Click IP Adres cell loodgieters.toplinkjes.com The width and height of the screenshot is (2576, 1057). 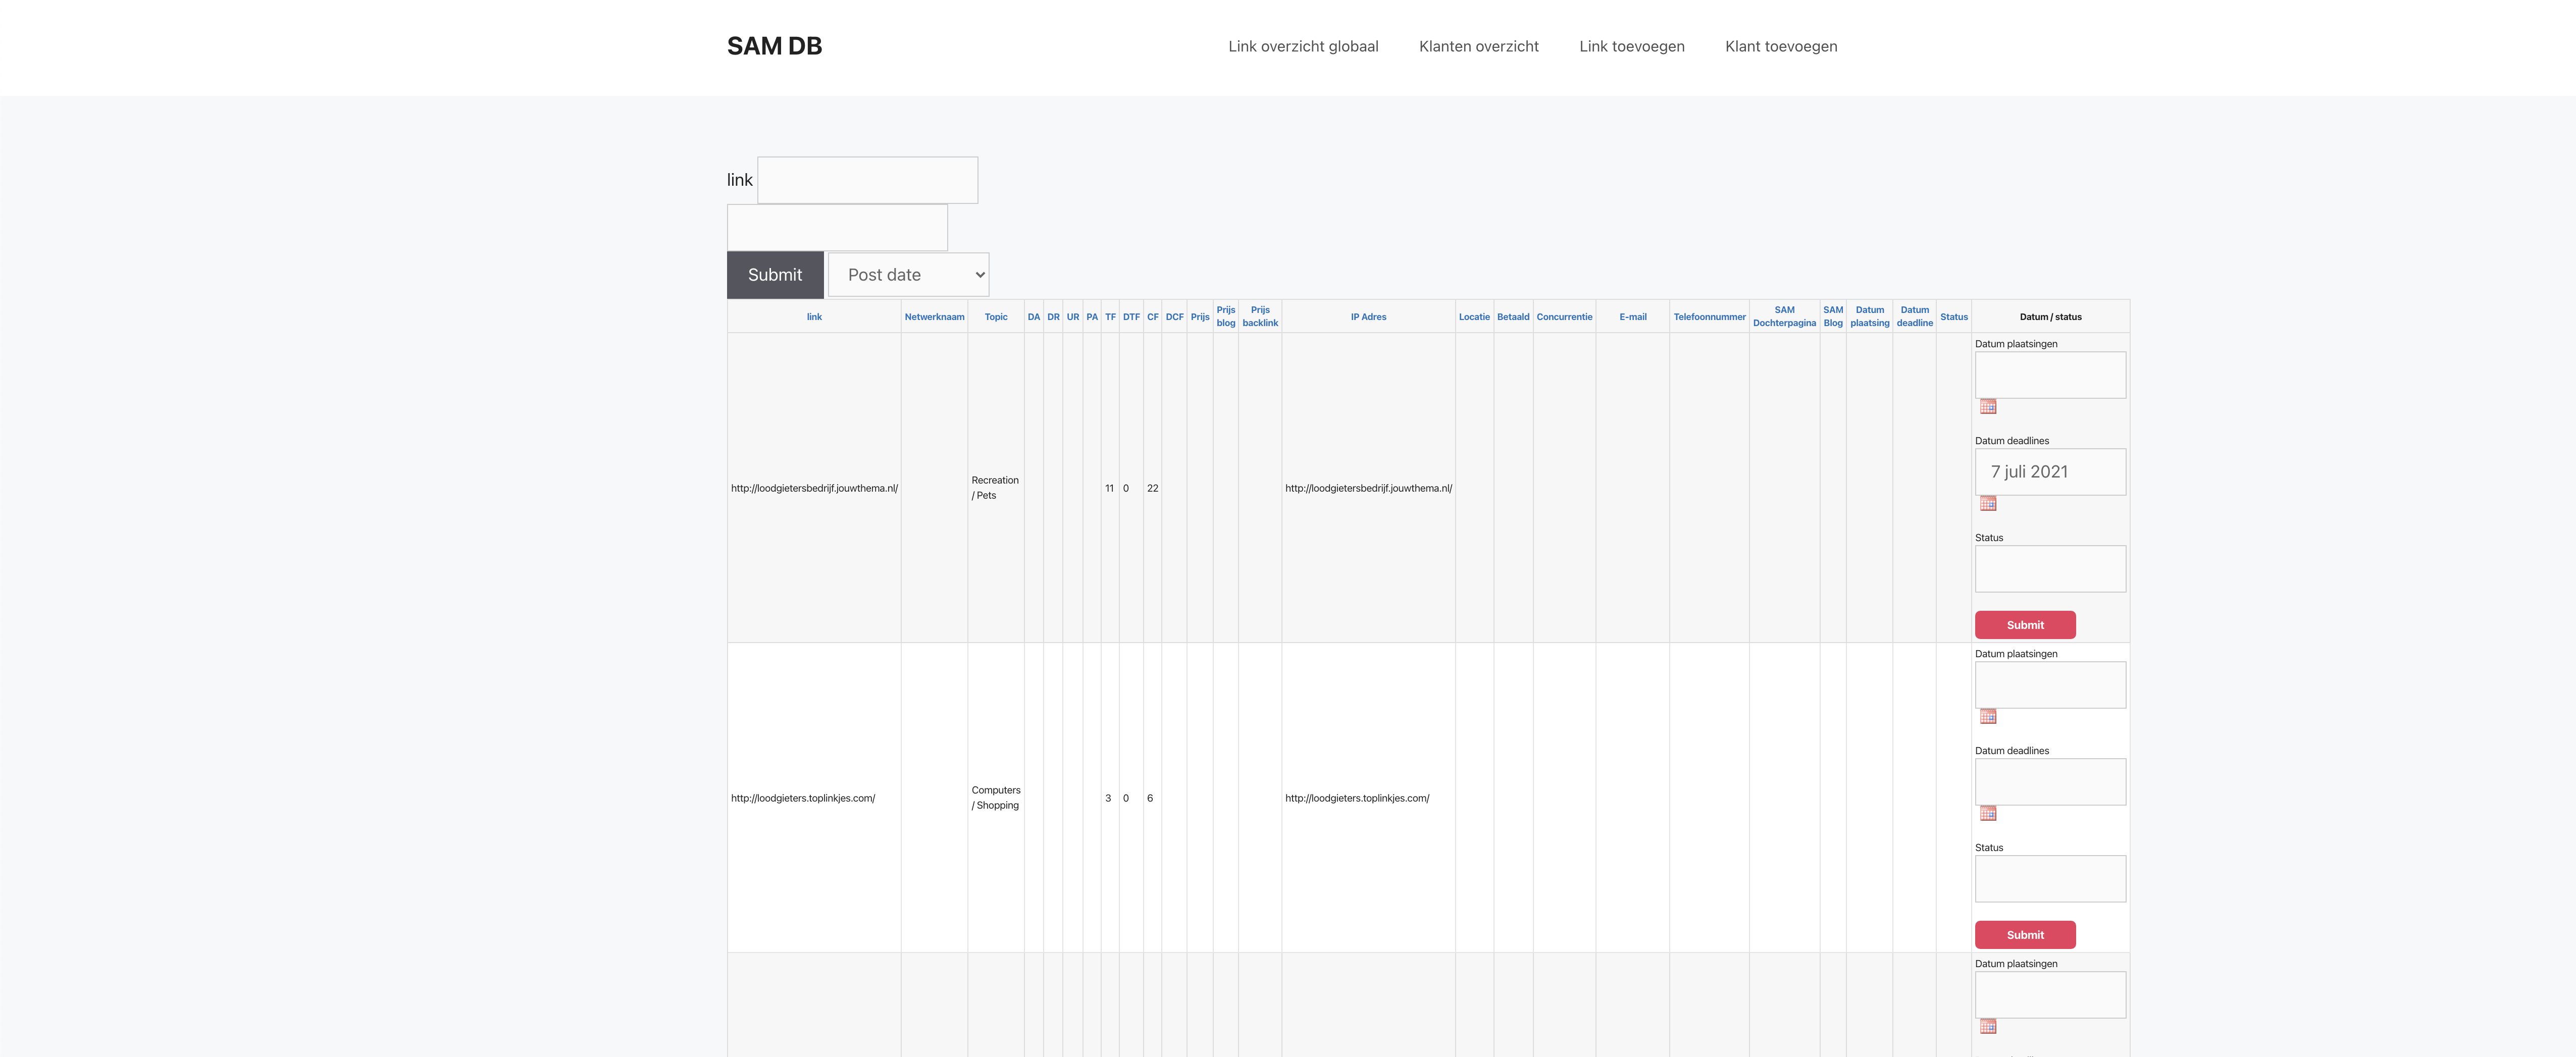(x=1357, y=798)
